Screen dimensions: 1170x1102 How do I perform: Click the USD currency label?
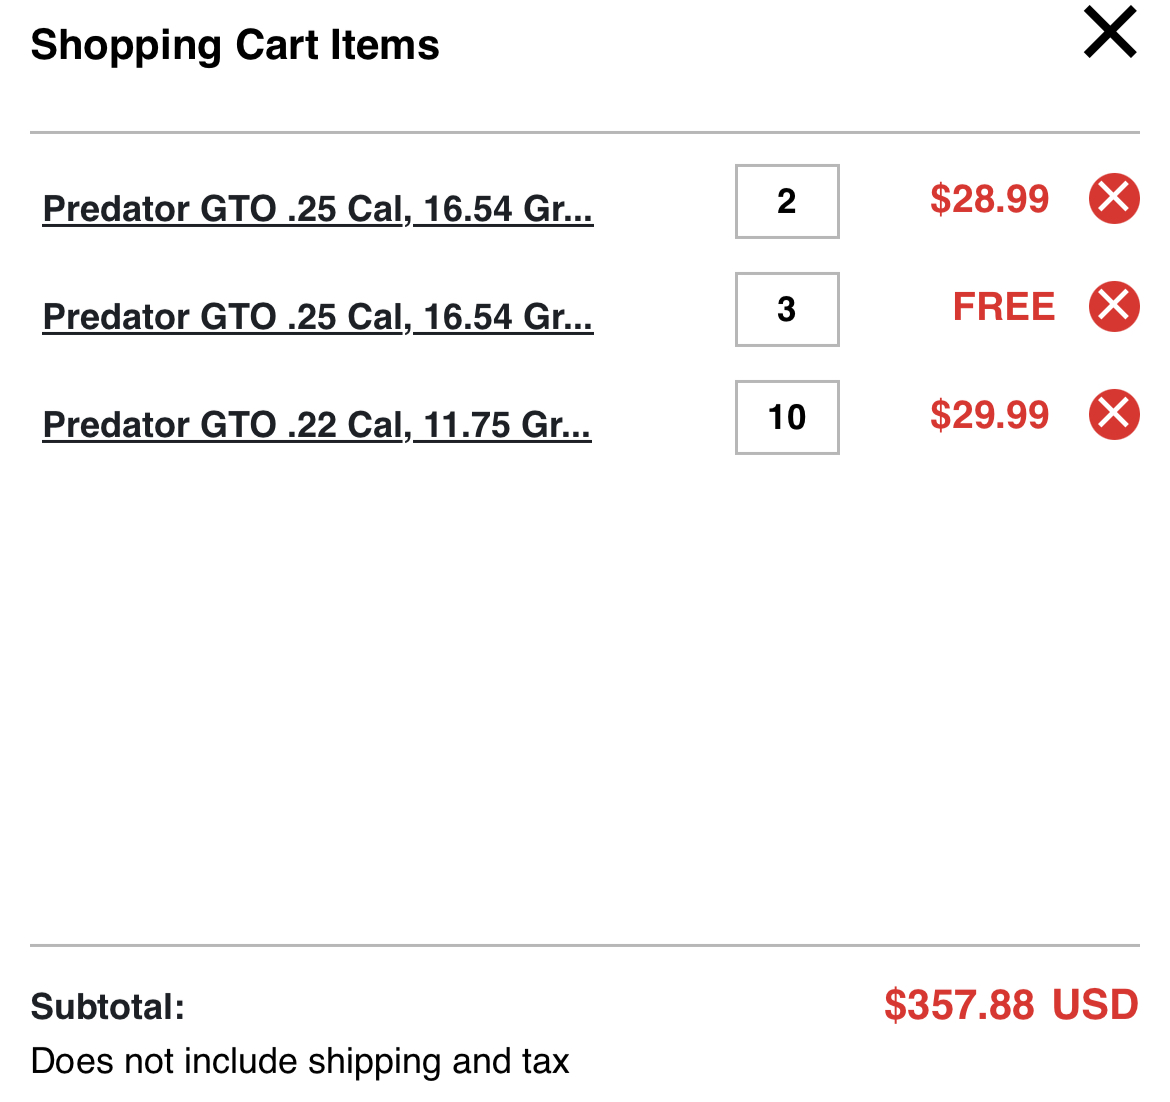pos(1095,1005)
